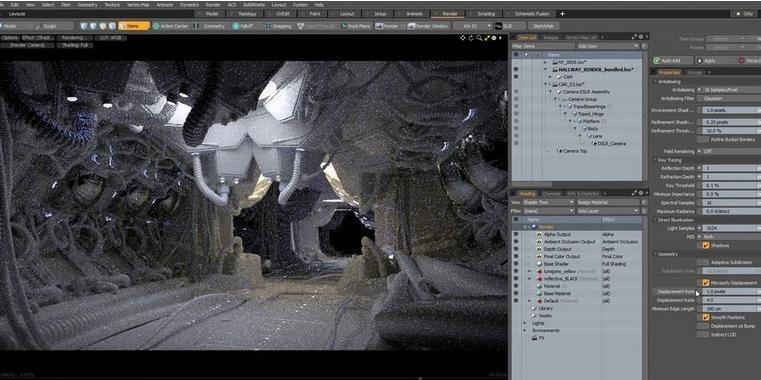Open the Texture menu
The image size is (761, 380).
pos(112,4)
